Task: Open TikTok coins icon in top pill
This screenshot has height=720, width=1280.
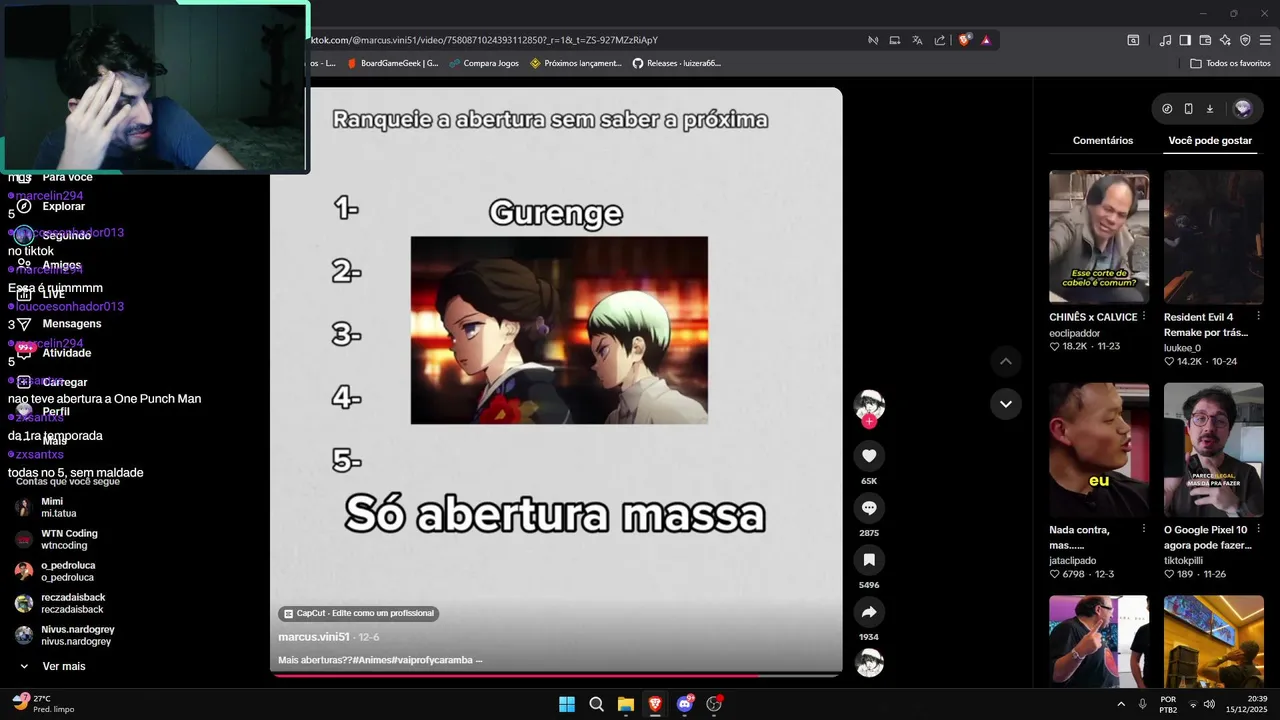Action: pyautogui.click(x=1167, y=109)
